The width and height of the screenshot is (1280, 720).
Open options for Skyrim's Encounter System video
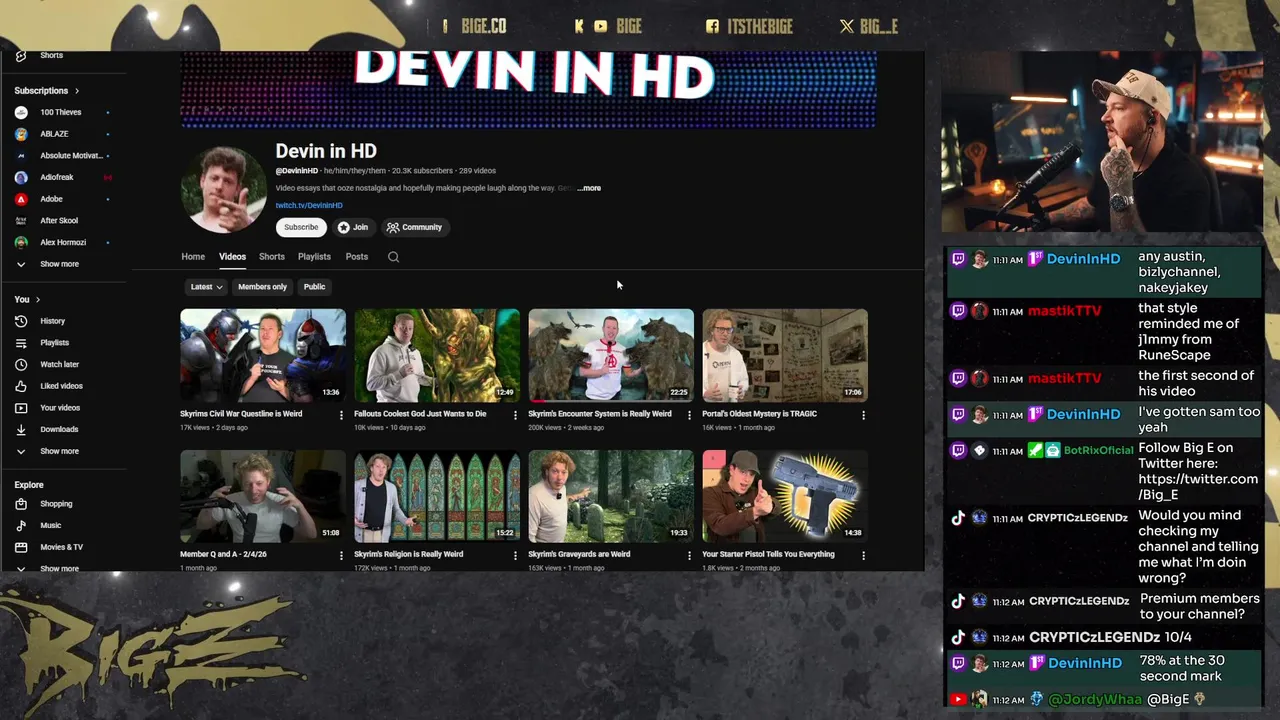point(689,415)
